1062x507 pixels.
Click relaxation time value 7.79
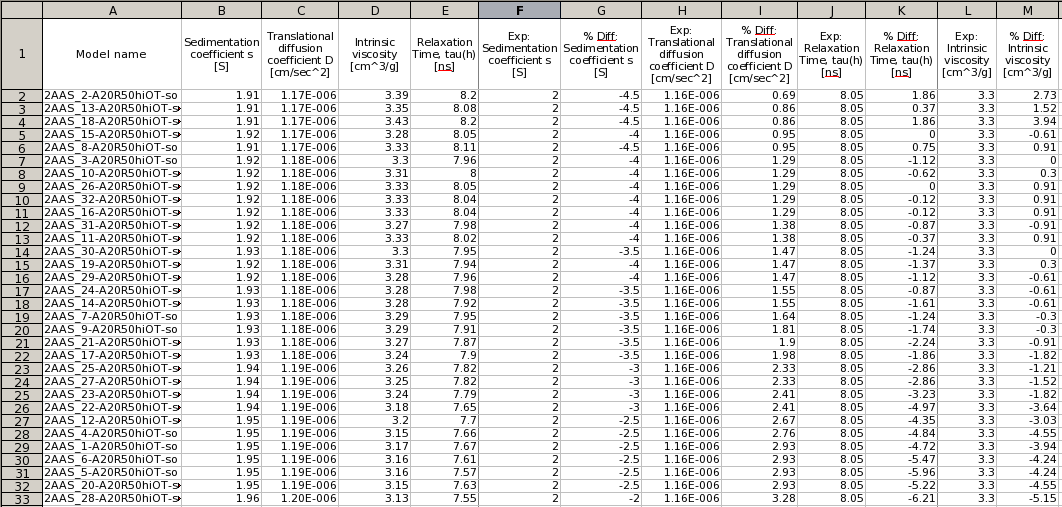click(444, 395)
